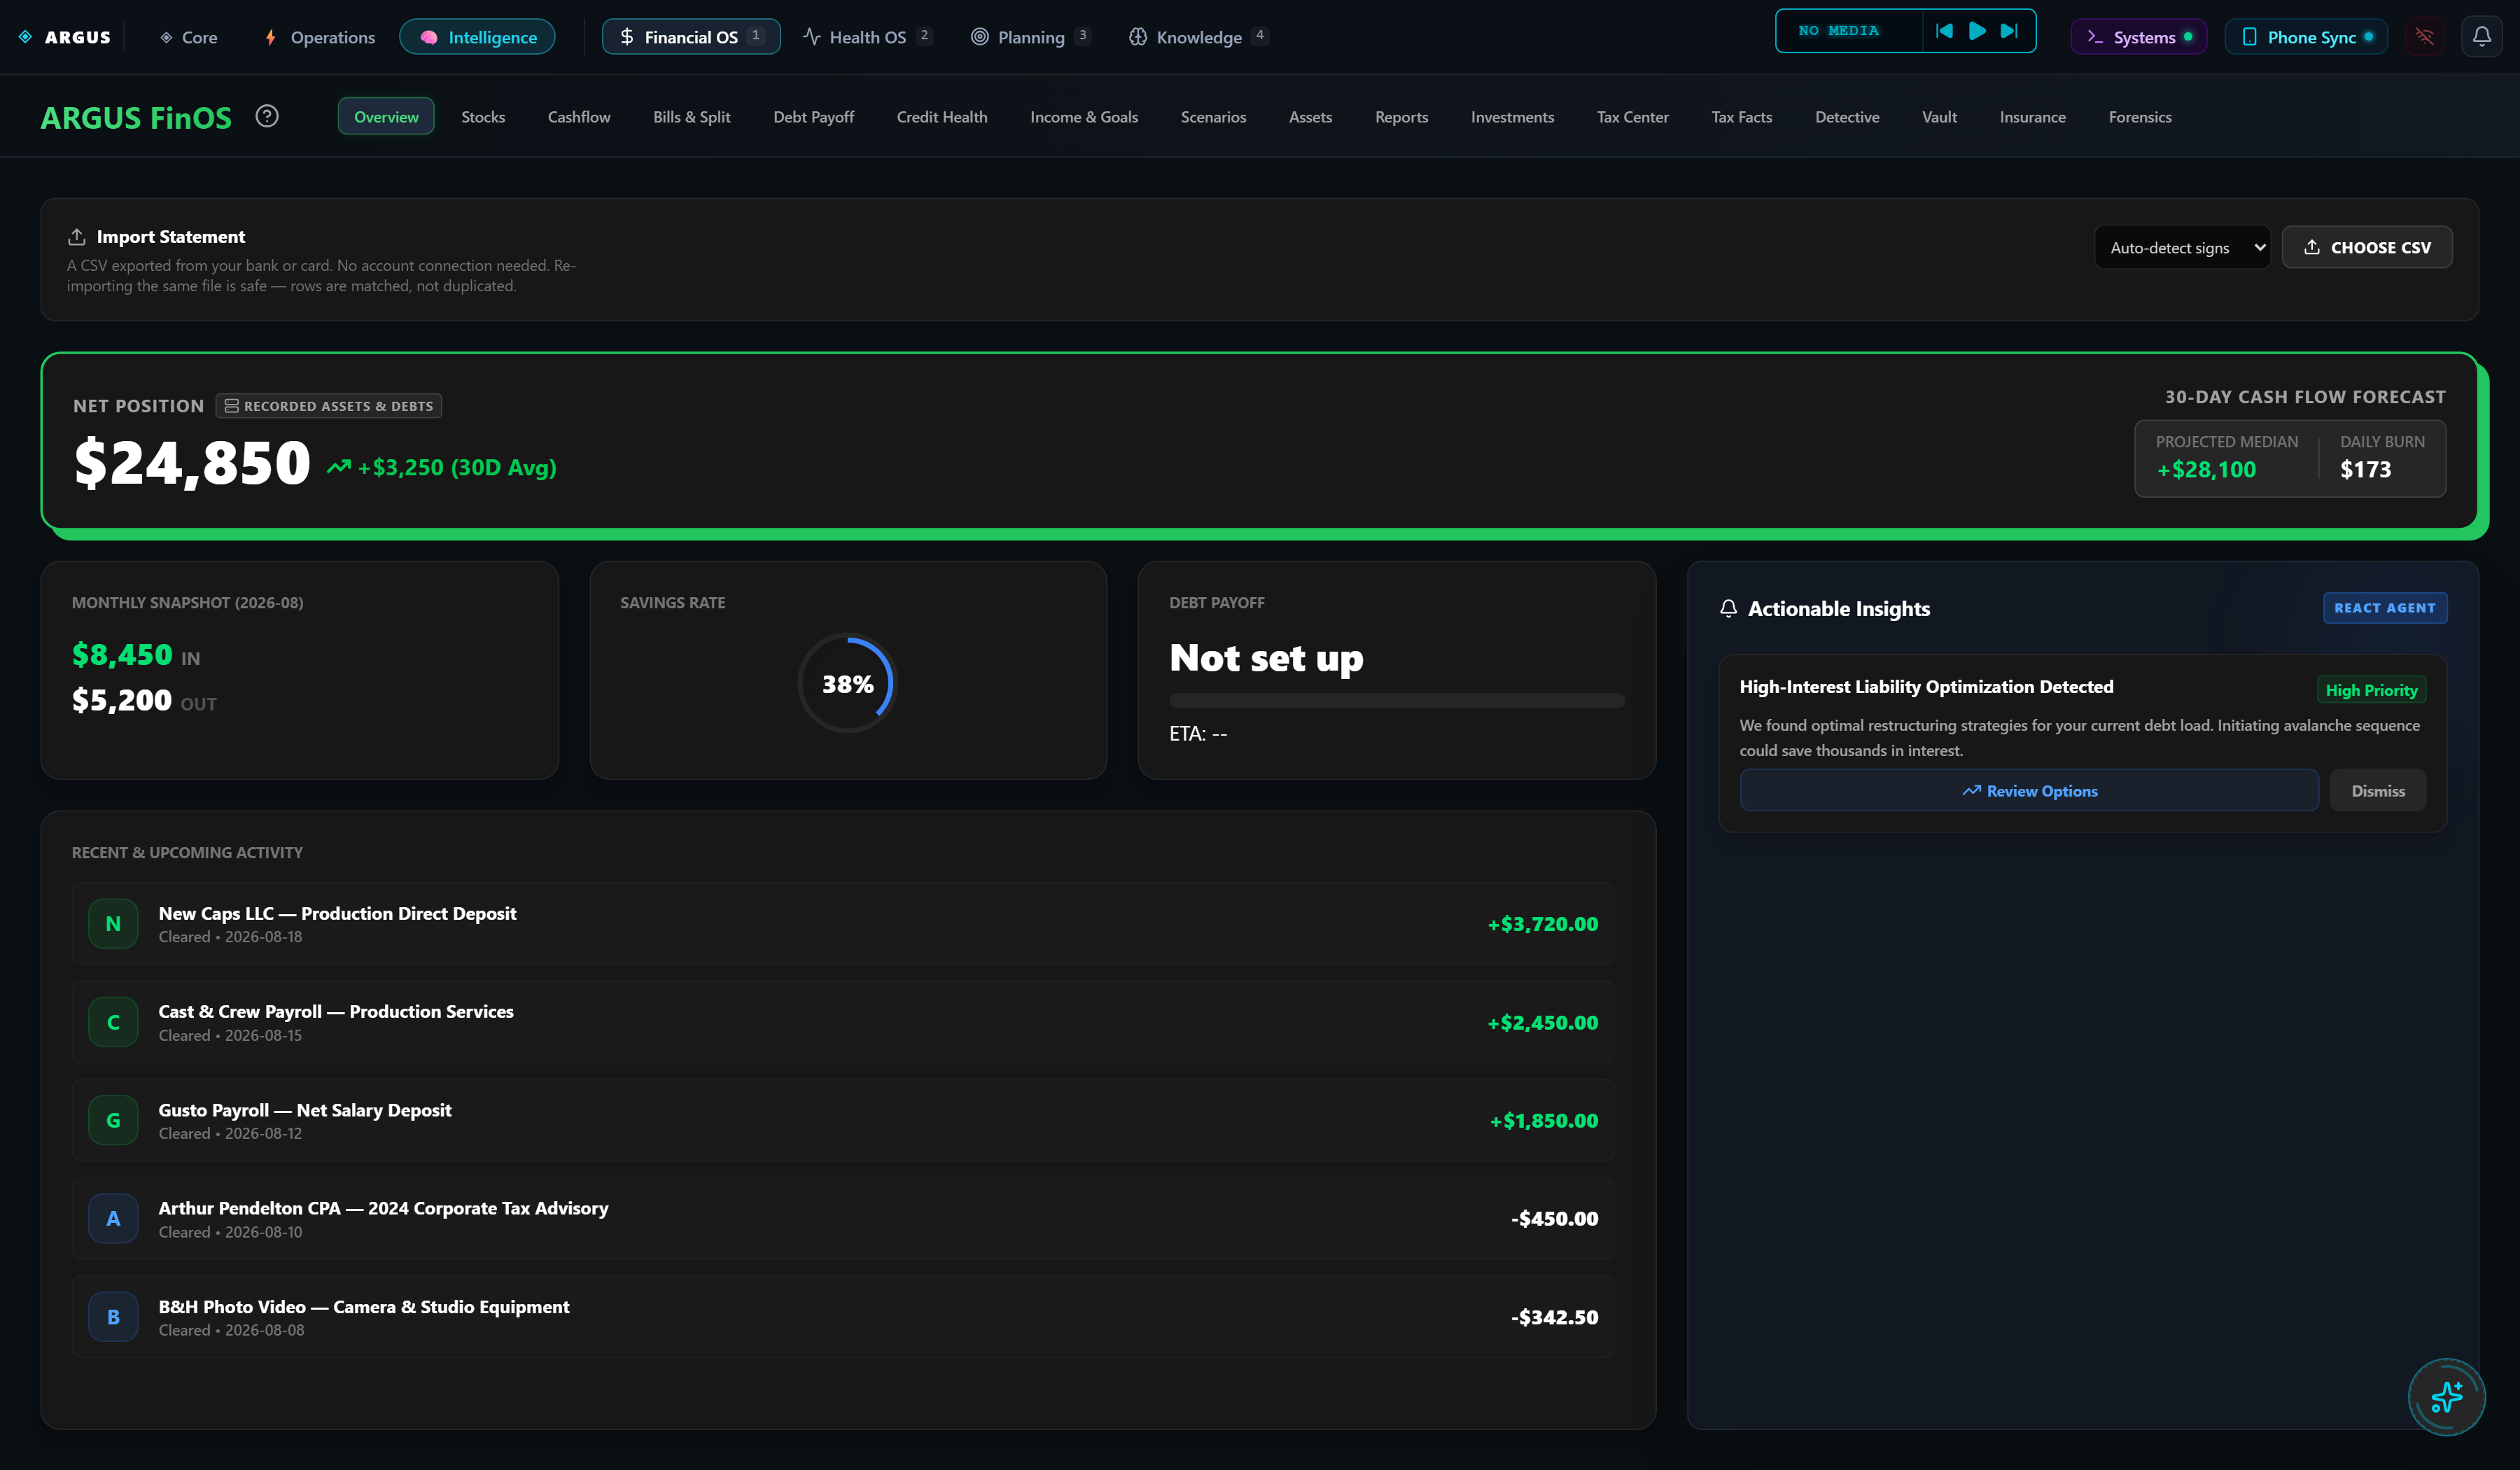Click the G avatar for Gusto Payroll
This screenshot has height=1470, width=2520.
[x=113, y=1120]
